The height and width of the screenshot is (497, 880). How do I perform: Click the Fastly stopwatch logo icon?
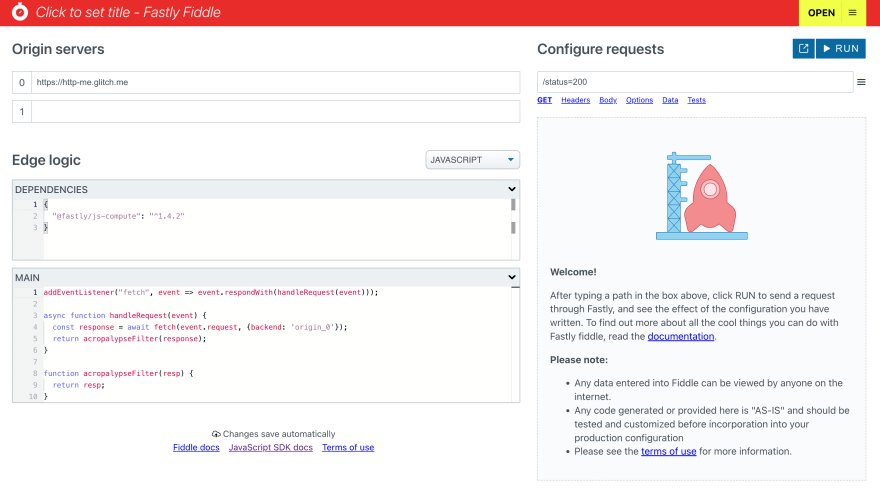coord(20,12)
